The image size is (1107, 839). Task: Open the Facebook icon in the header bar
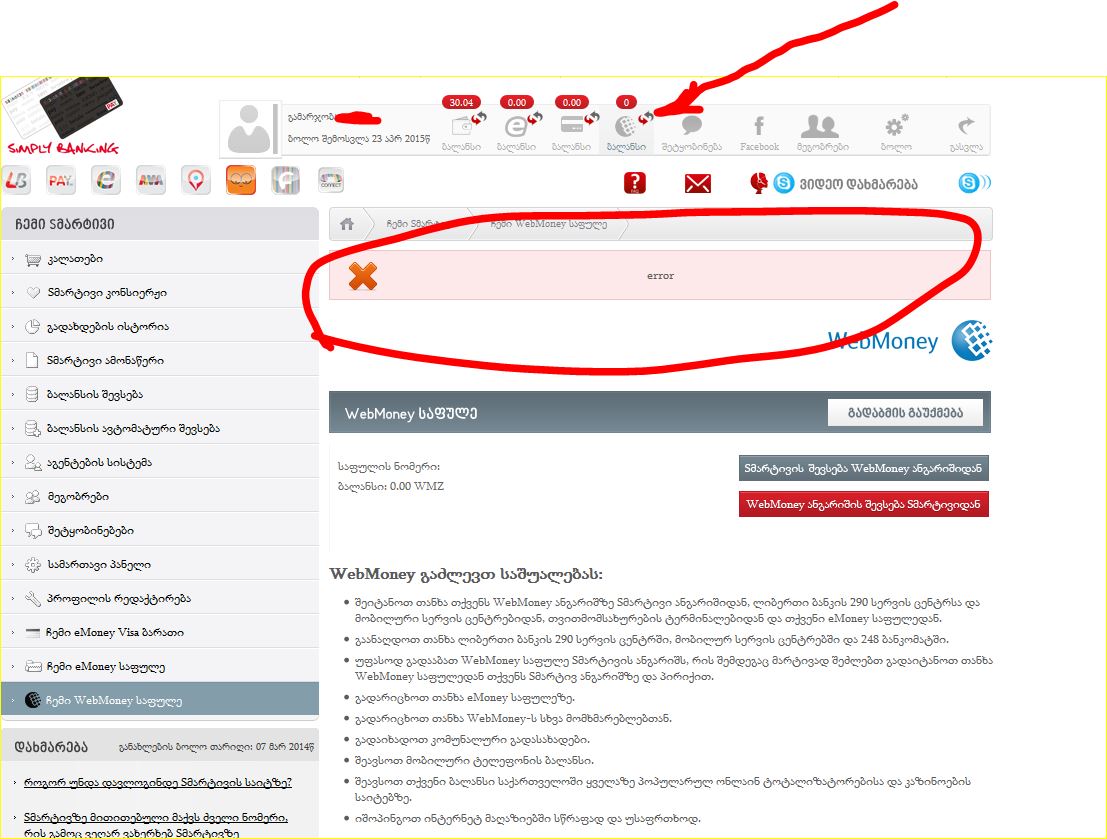coord(759,126)
